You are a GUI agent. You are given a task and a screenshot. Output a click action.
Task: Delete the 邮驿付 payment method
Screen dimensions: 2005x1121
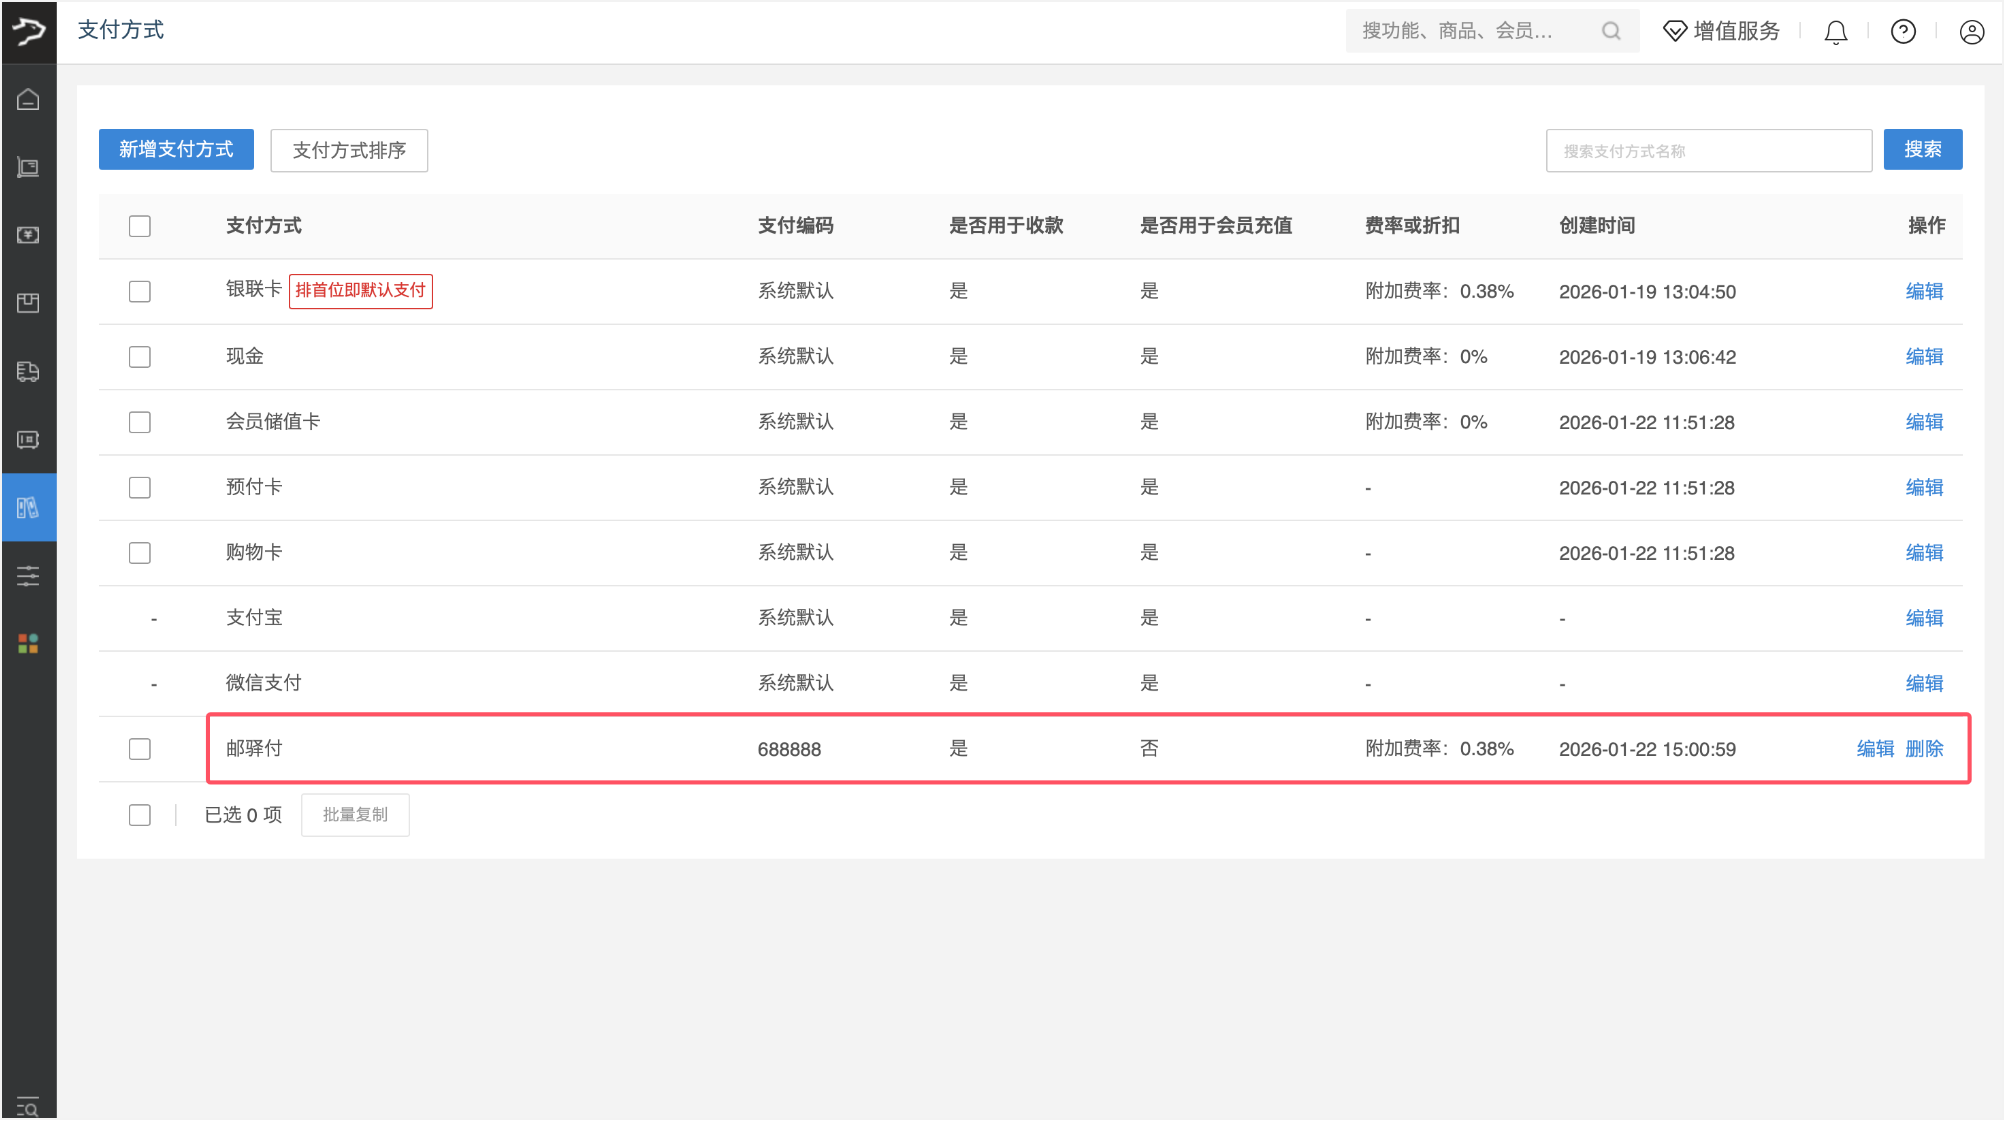click(x=1924, y=749)
